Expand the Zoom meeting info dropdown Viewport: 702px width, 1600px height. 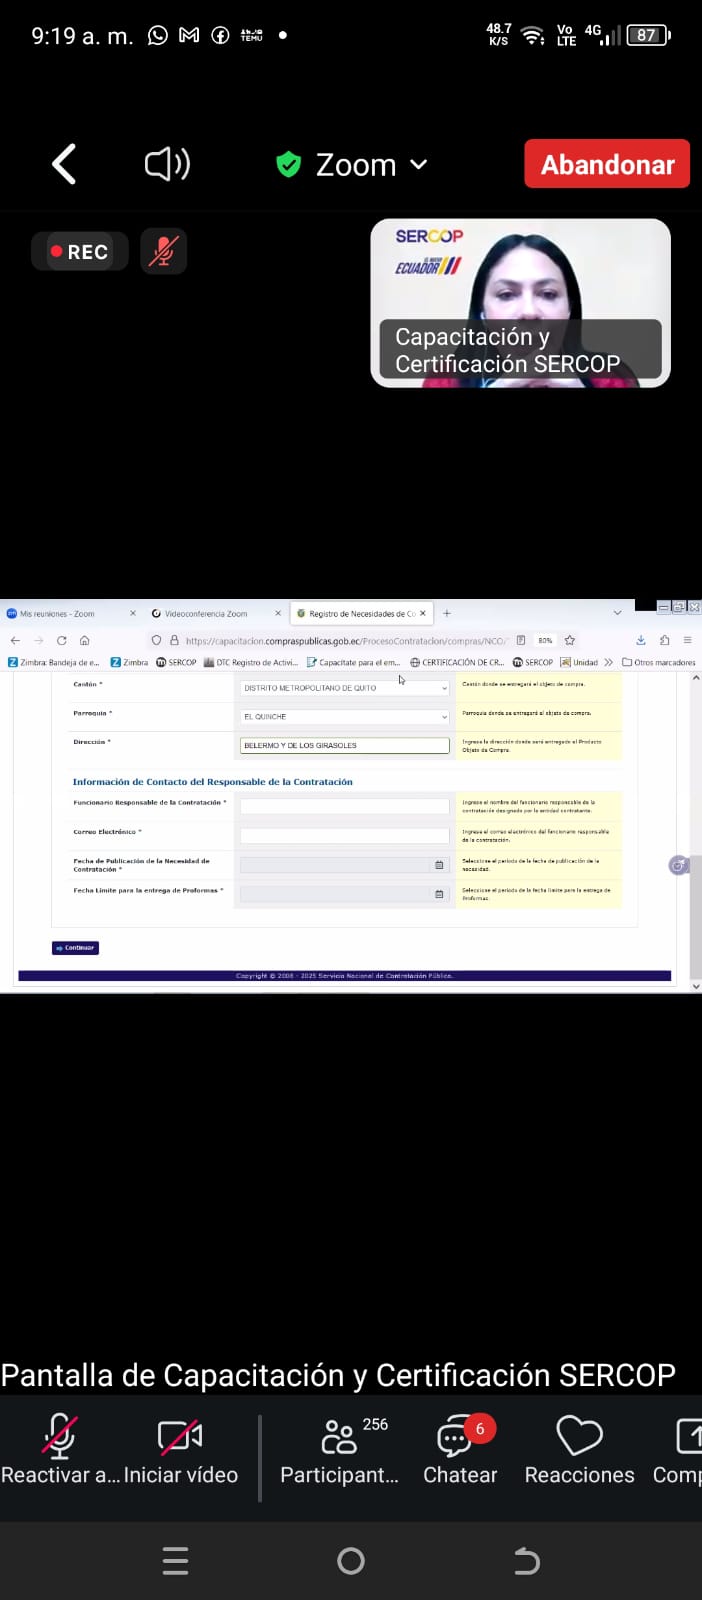[x=419, y=164]
